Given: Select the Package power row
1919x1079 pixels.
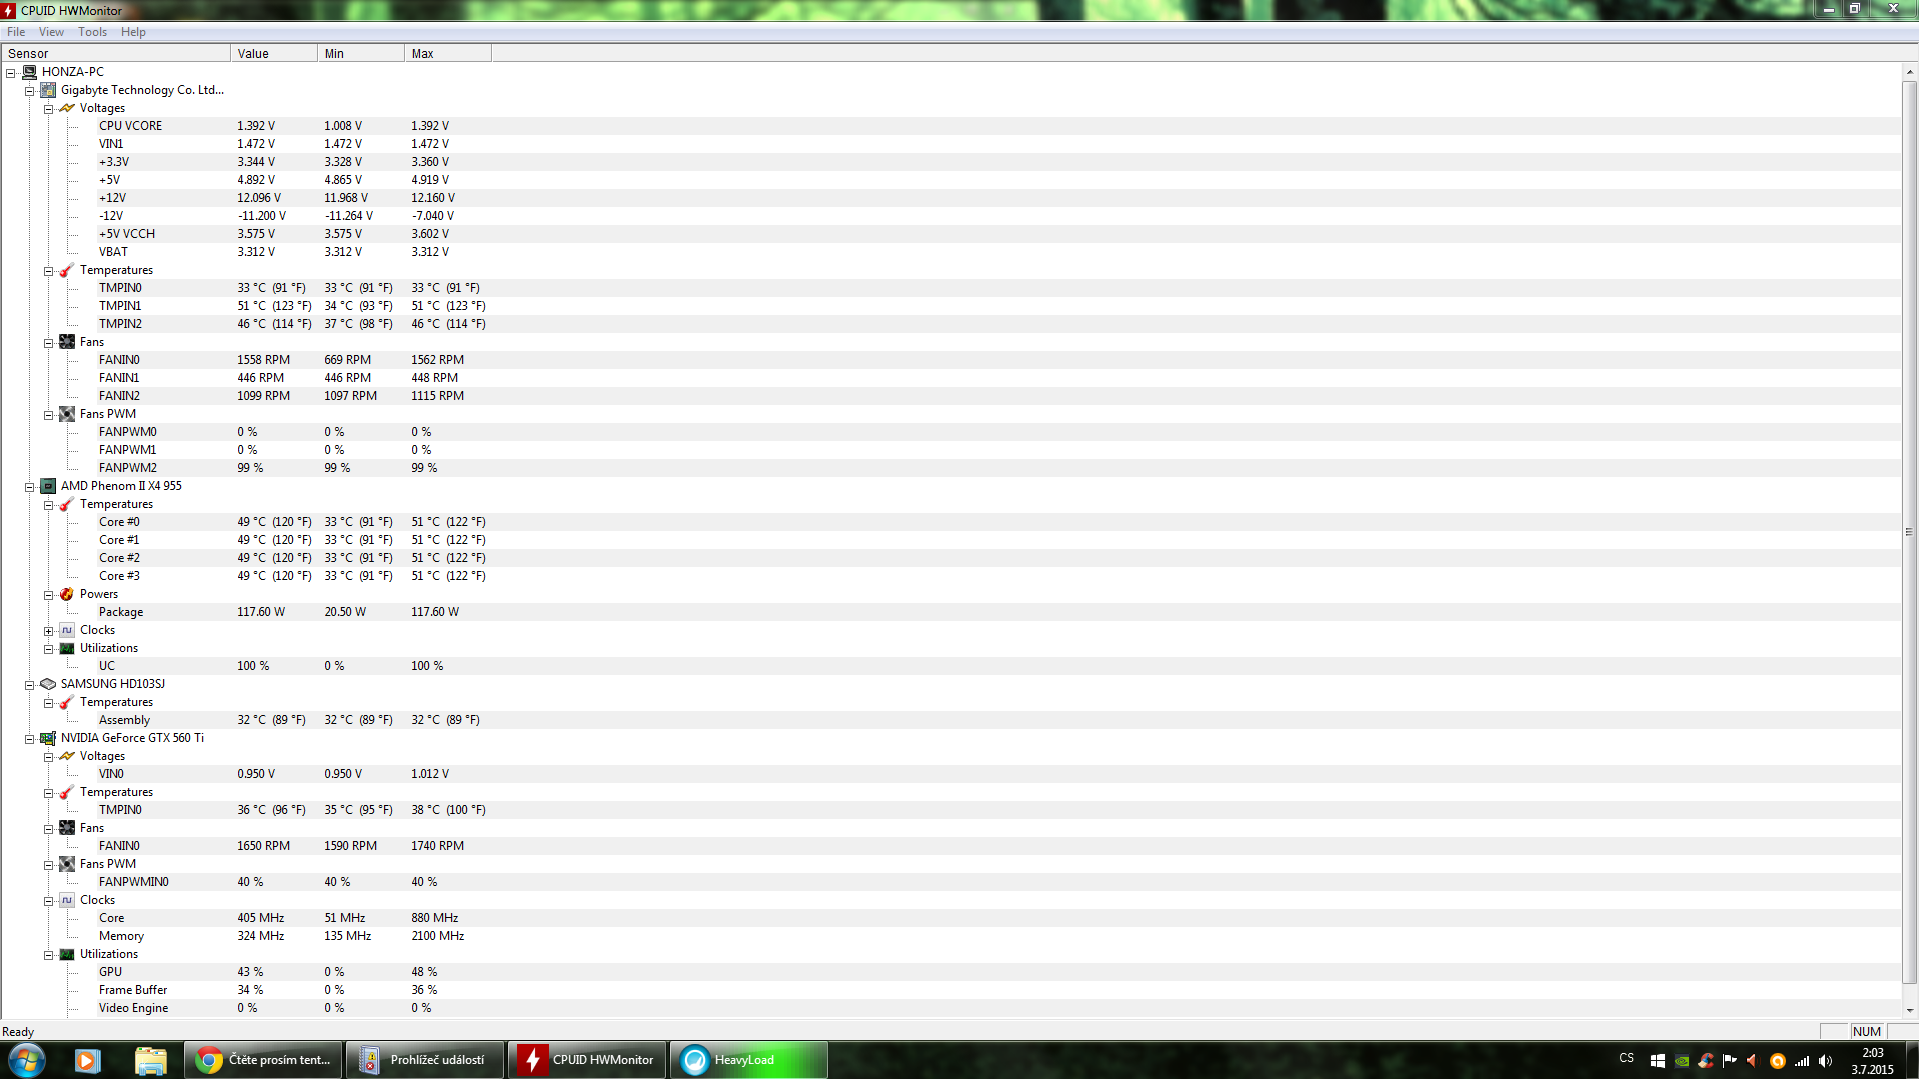Looking at the screenshot, I should tap(950, 612).
